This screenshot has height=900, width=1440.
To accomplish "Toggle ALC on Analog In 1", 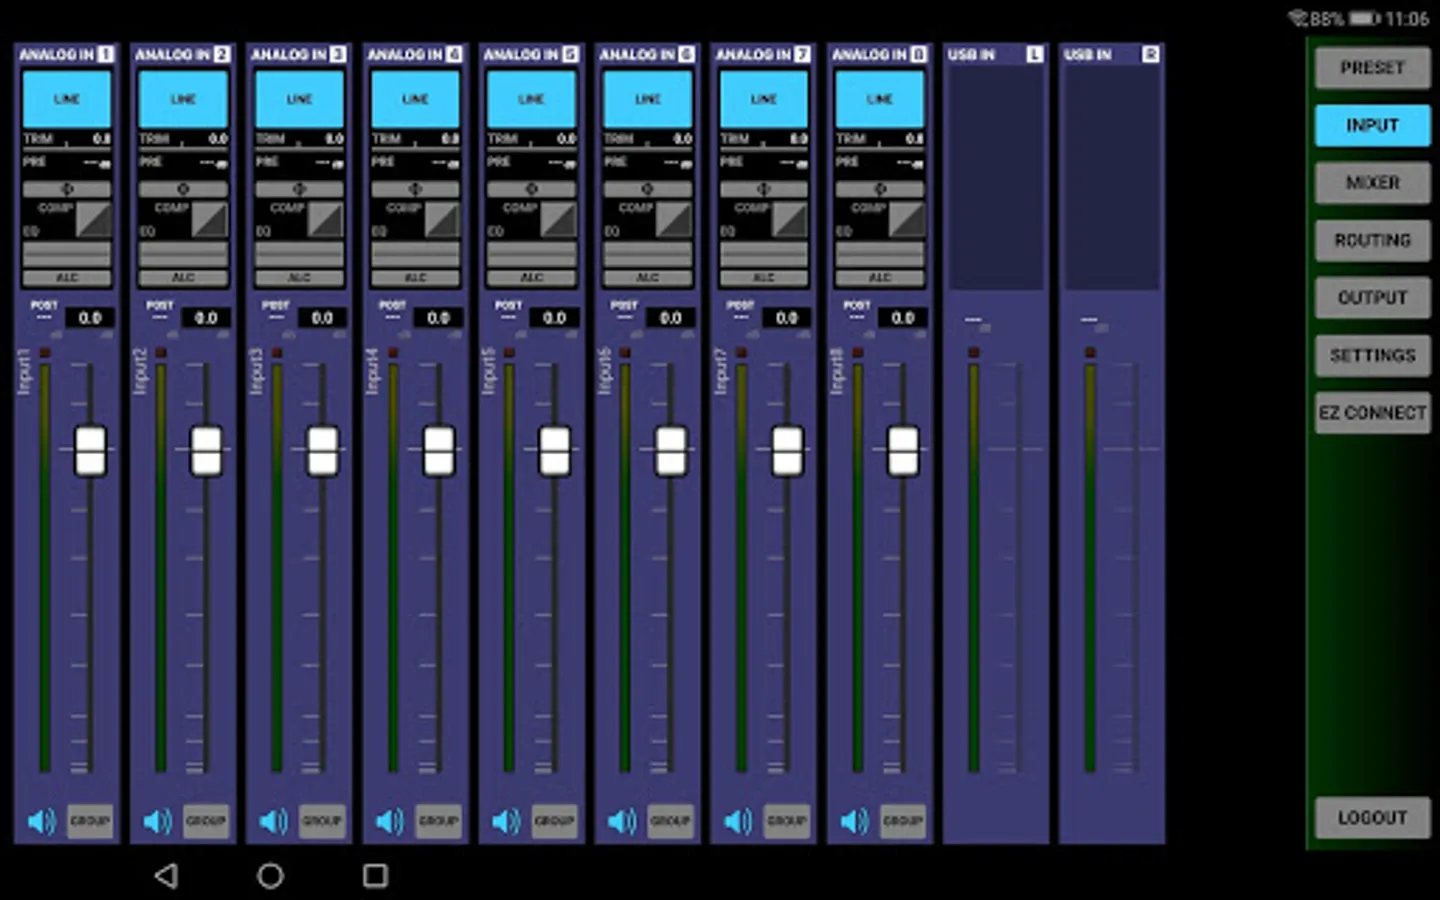I will click(x=67, y=277).
